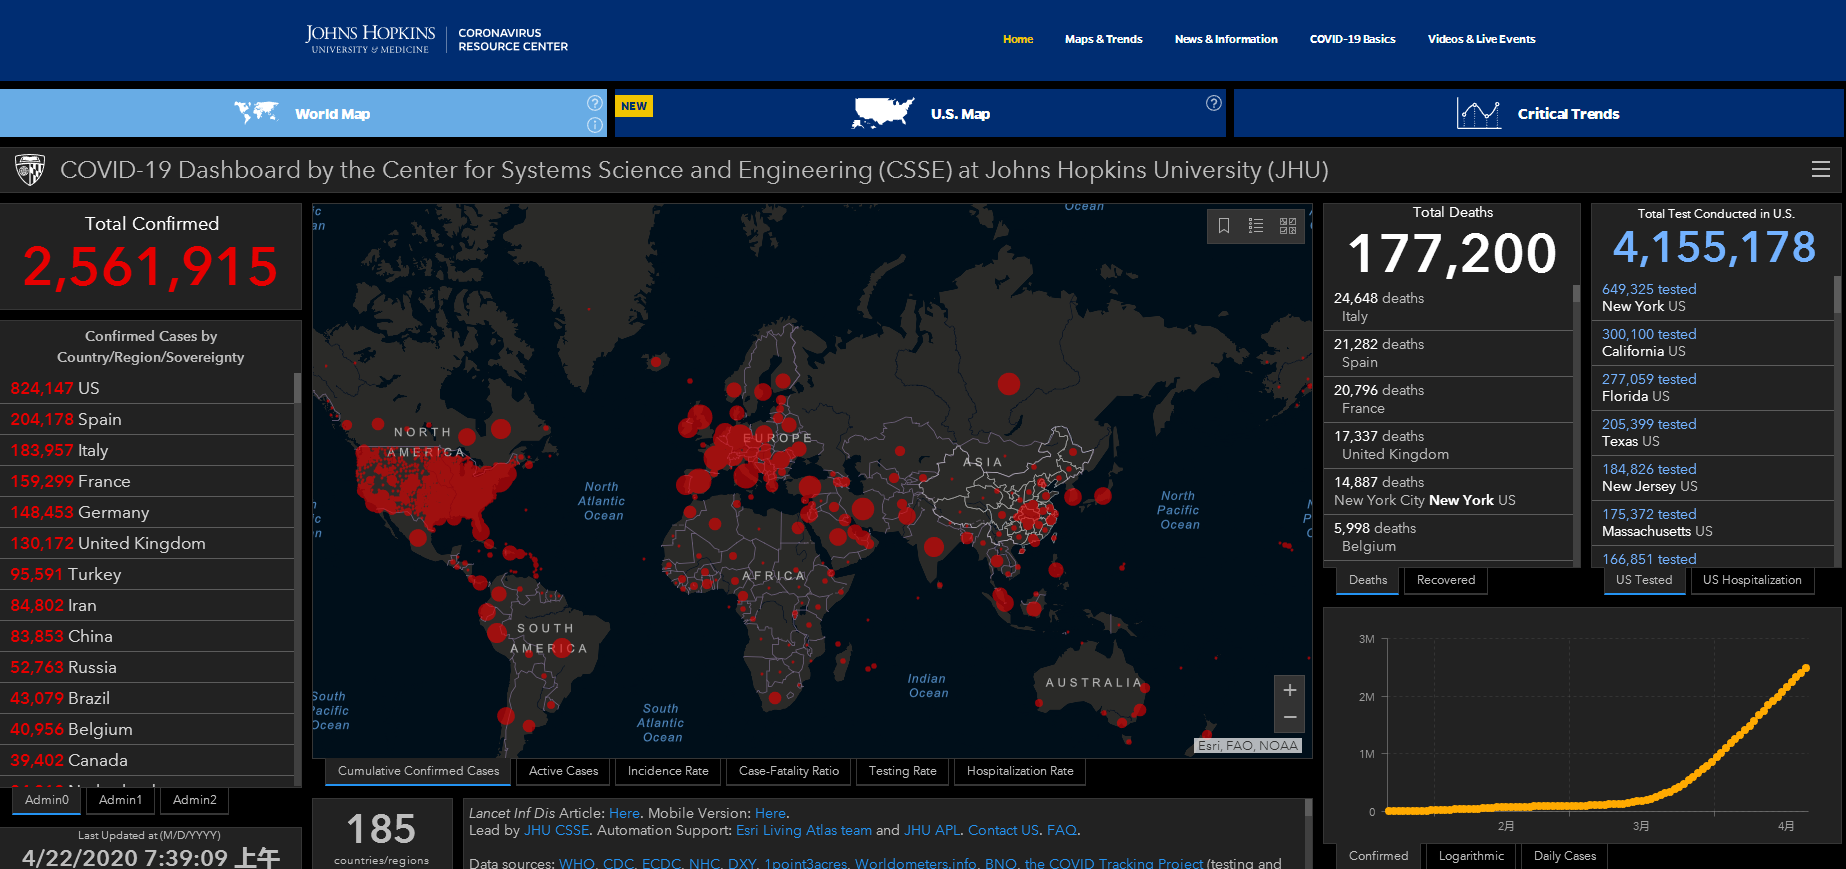Select Spain in the confirmed cases list
The height and width of the screenshot is (869, 1846).
tap(100, 419)
